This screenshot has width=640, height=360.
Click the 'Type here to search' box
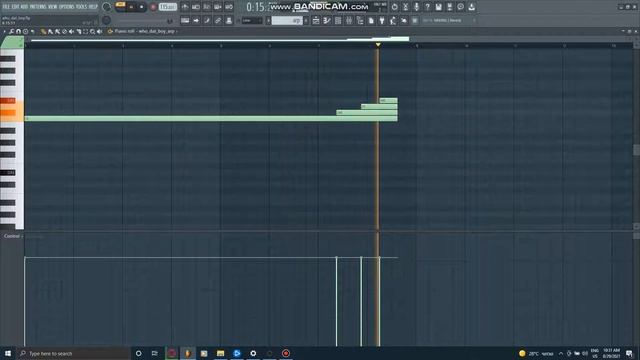click(73, 353)
